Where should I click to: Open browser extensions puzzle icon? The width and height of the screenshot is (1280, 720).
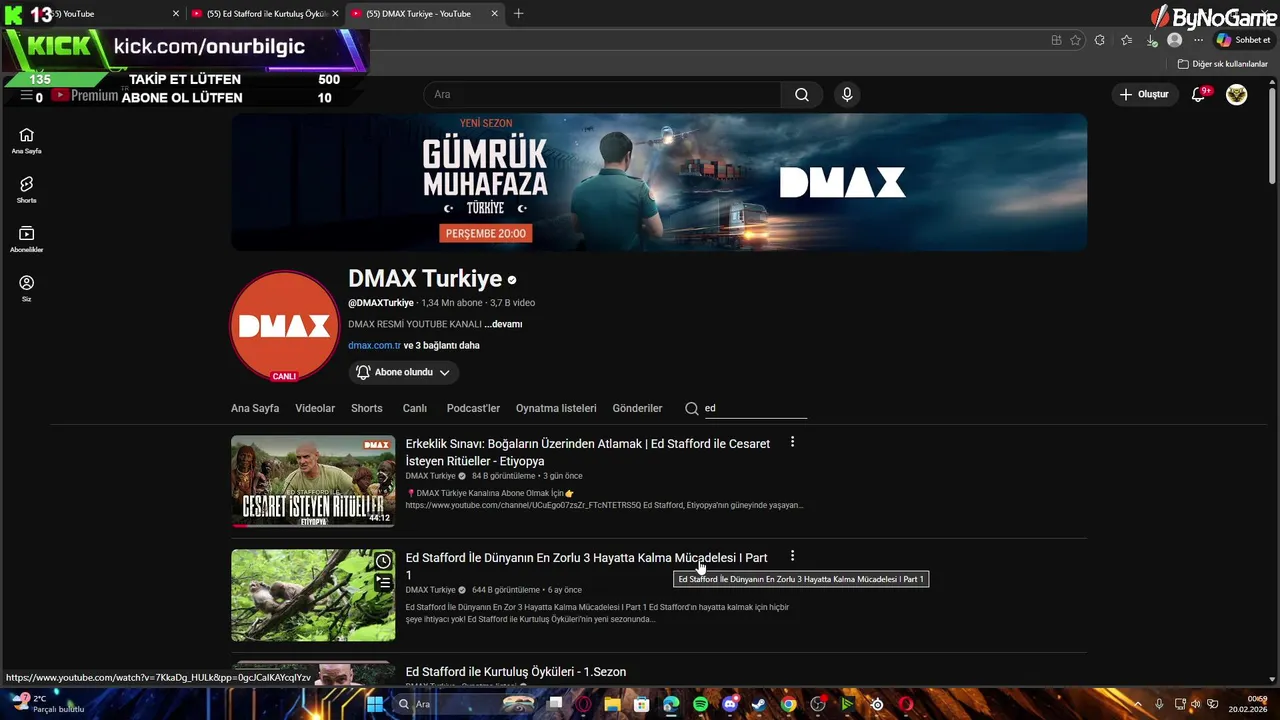tap(1100, 40)
